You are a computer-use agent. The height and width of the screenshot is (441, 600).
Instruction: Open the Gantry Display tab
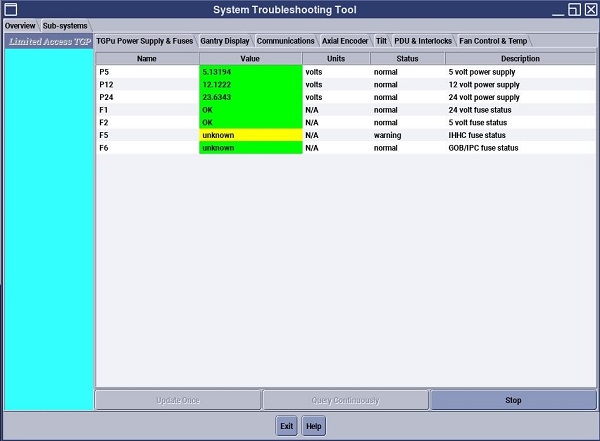click(224, 41)
